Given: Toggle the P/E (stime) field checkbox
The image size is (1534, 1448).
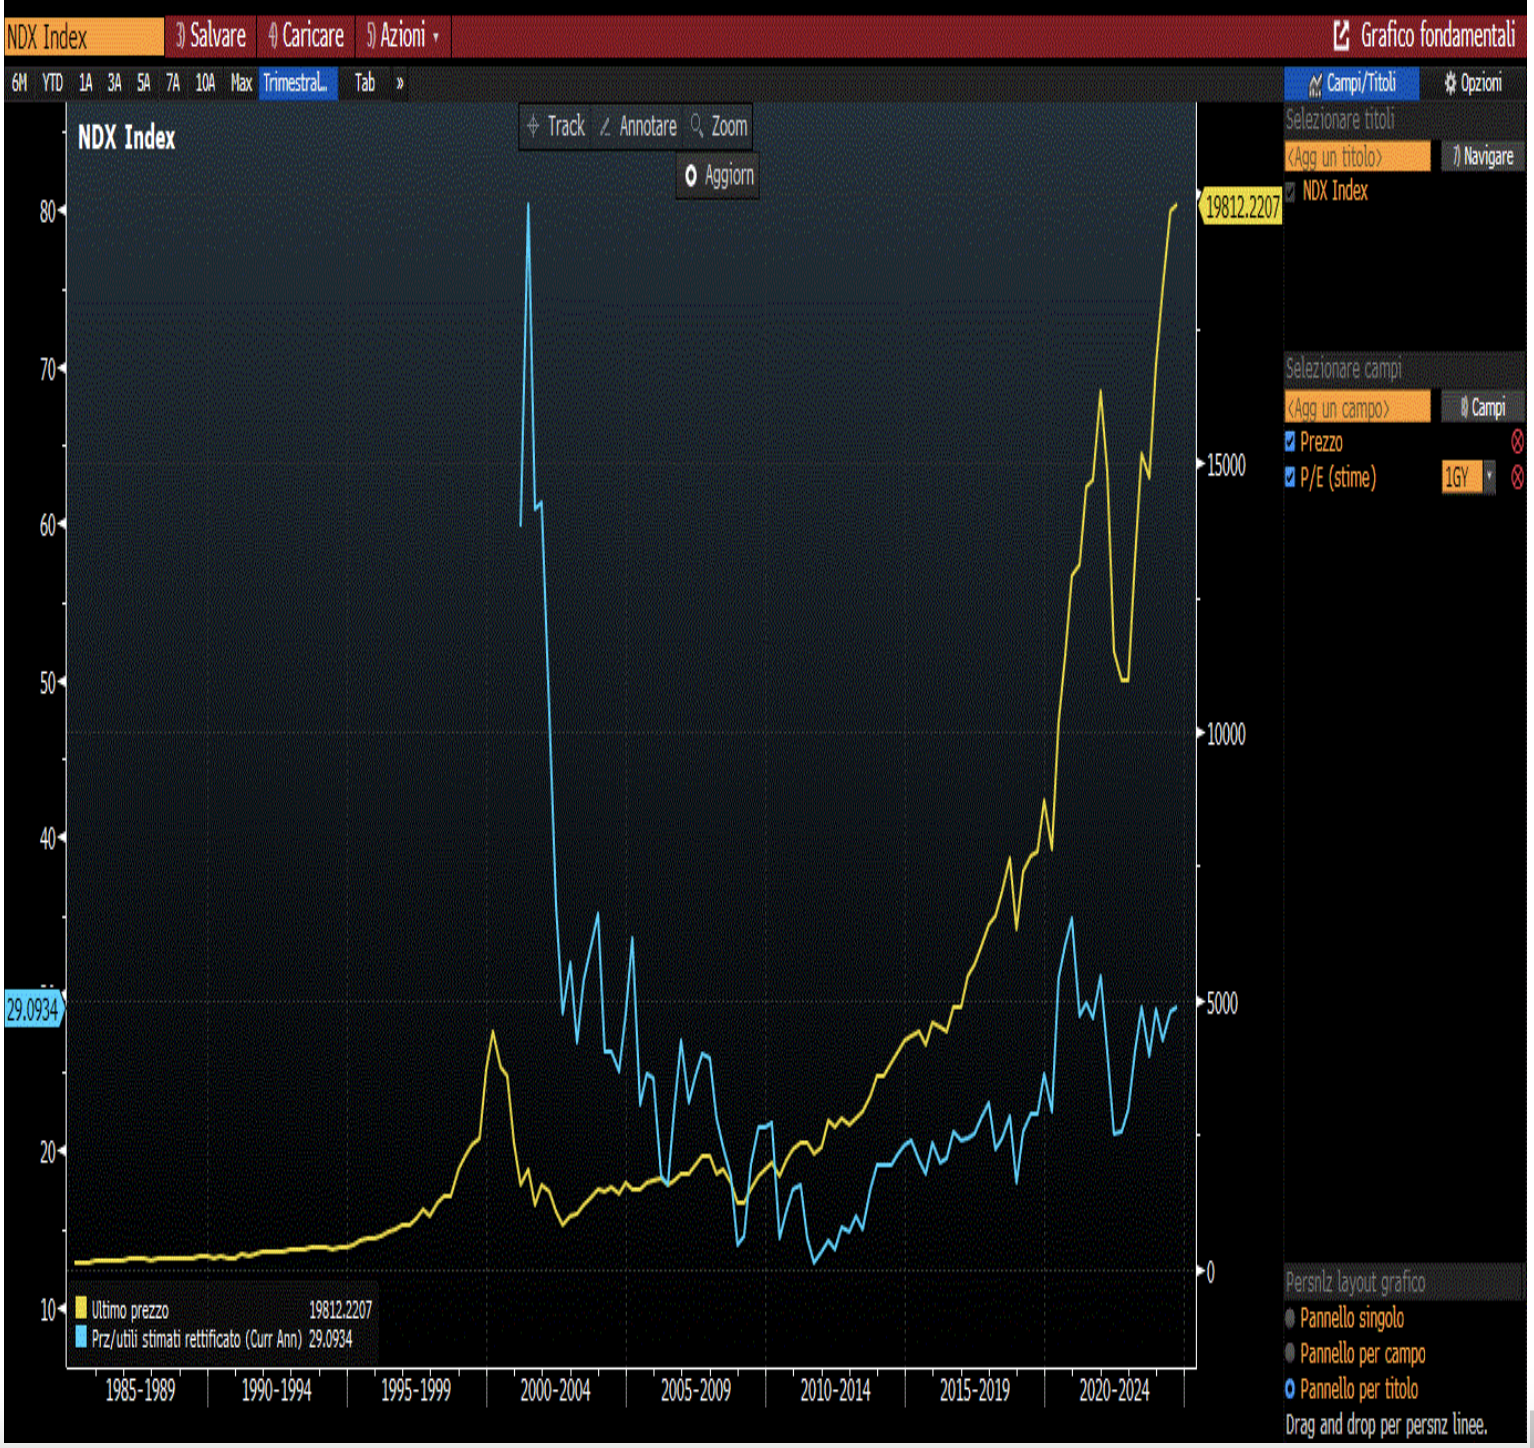Looking at the screenshot, I should tap(1290, 477).
